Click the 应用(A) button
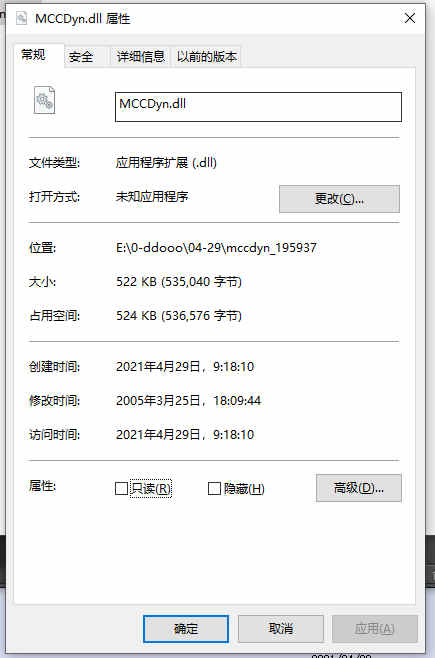The image size is (435, 658). point(375,629)
